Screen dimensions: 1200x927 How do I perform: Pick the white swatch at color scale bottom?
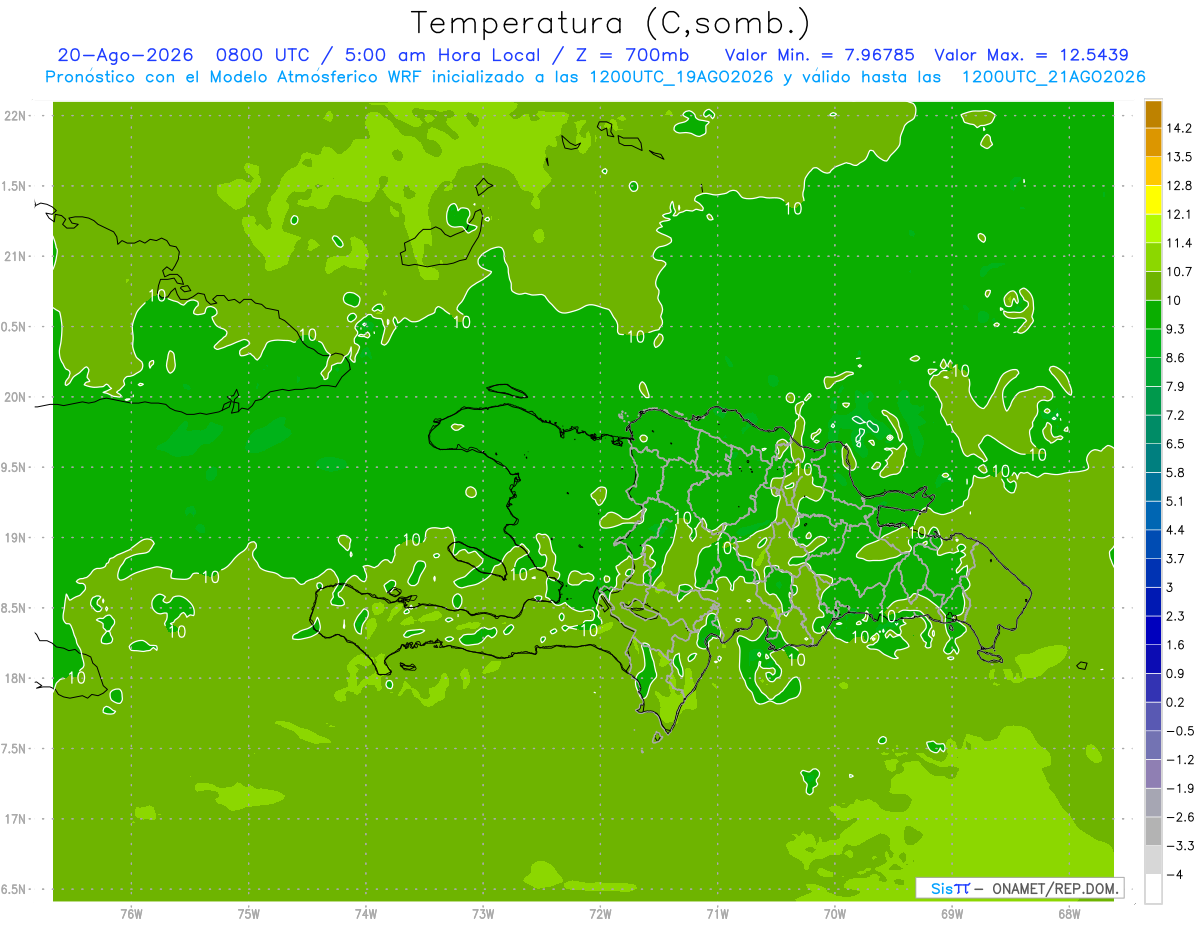(x=1153, y=889)
